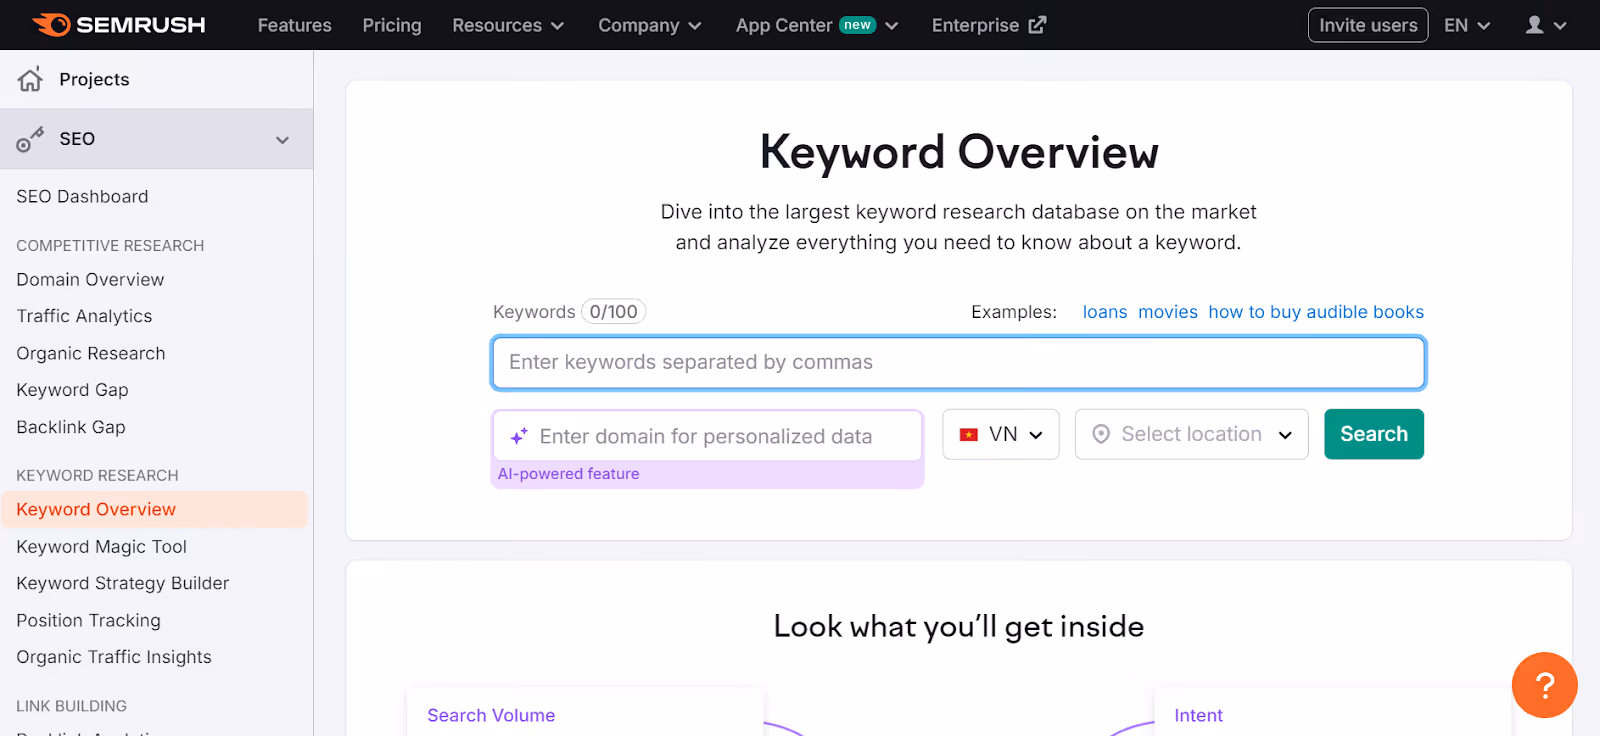
Task: Open Keyword Magic Tool
Action: click(101, 547)
